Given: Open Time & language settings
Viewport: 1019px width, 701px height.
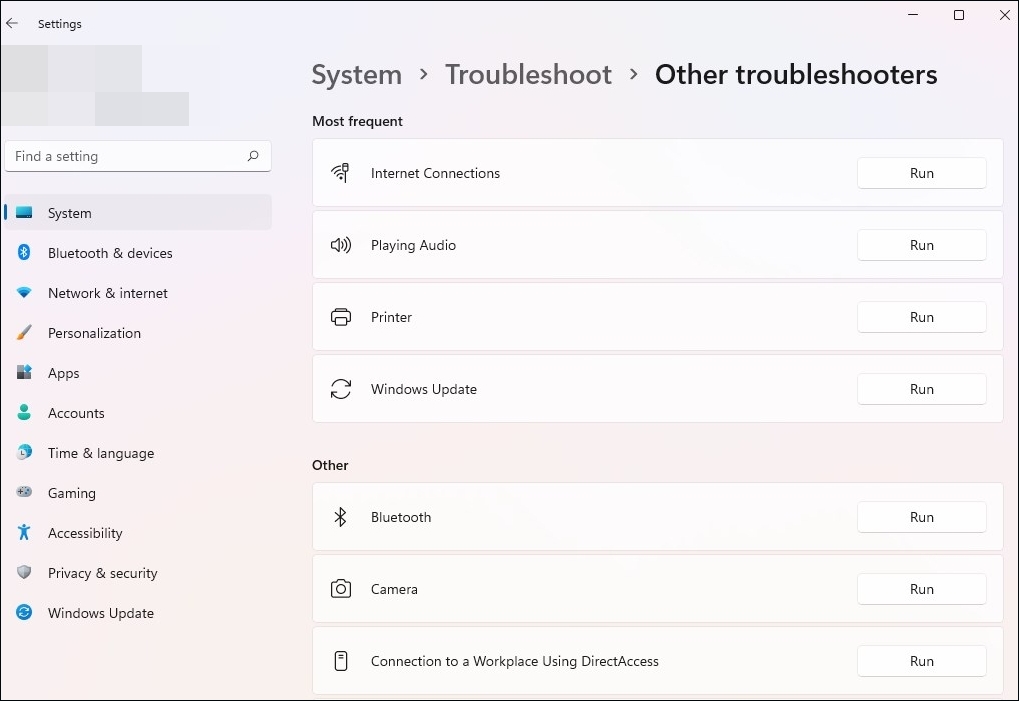Looking at the screenshot, I should 100,453.
